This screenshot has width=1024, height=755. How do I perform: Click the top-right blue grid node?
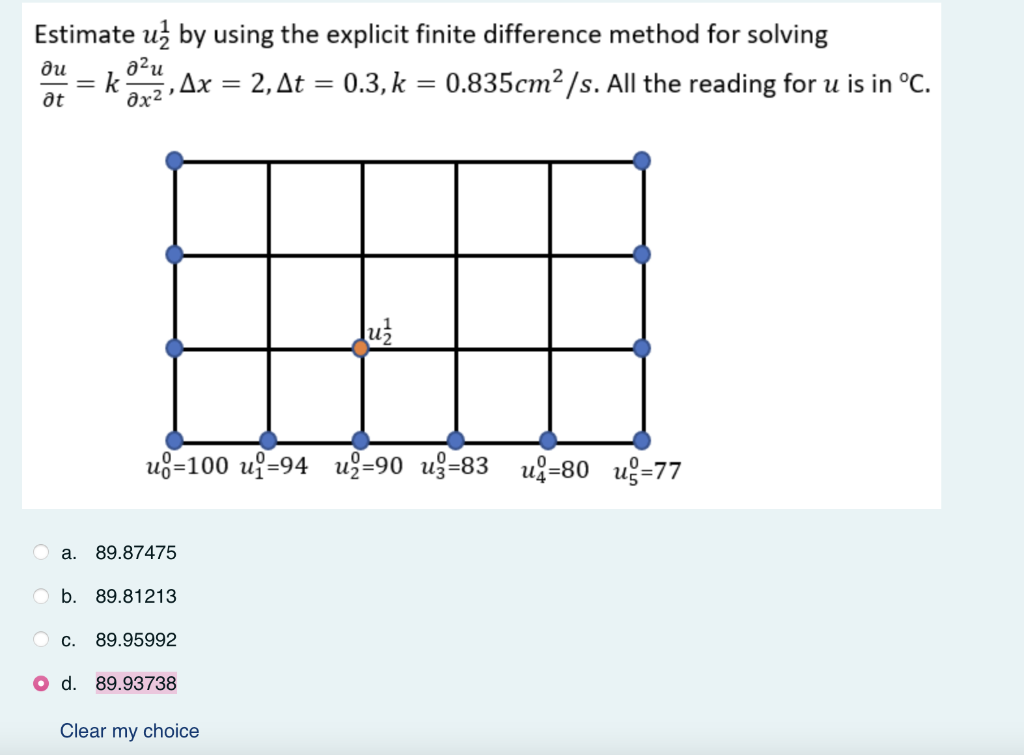[641, 159]
